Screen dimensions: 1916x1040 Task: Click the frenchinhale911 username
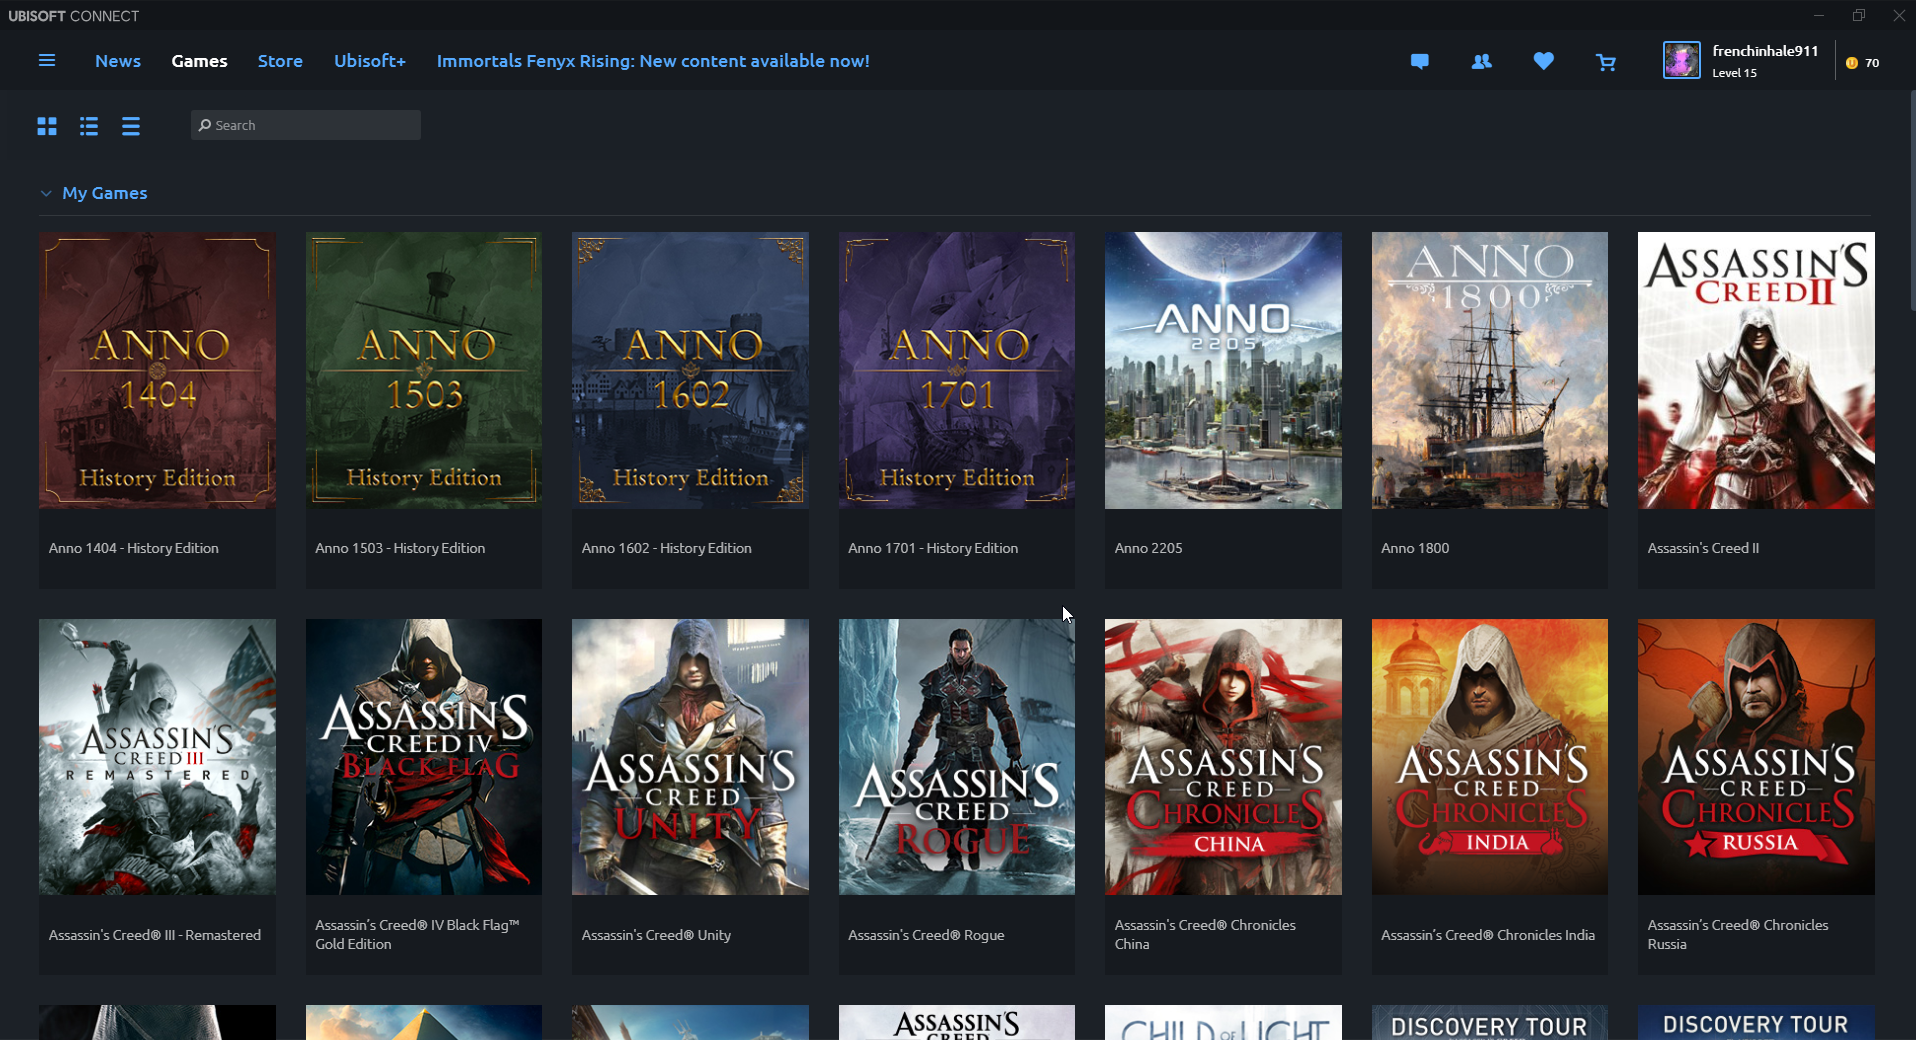coord(1765,51)
